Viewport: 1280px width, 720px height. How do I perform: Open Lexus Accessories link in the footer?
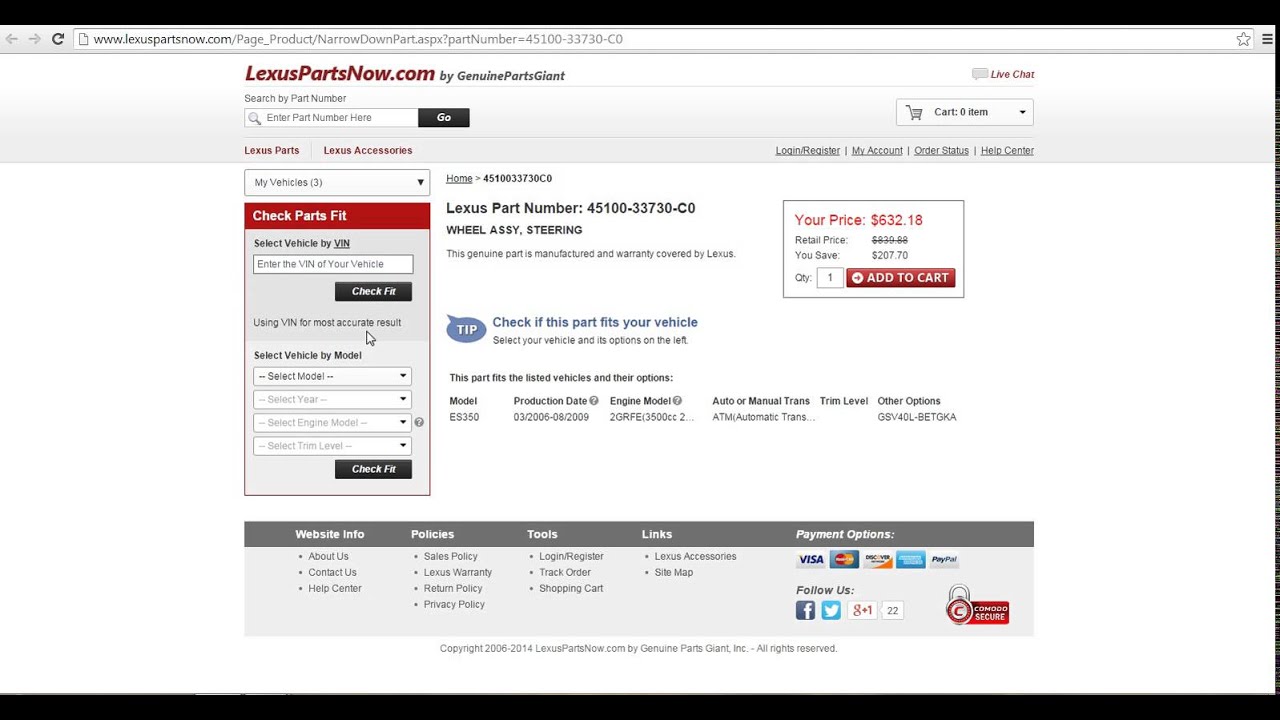click(x=695, y=557)
